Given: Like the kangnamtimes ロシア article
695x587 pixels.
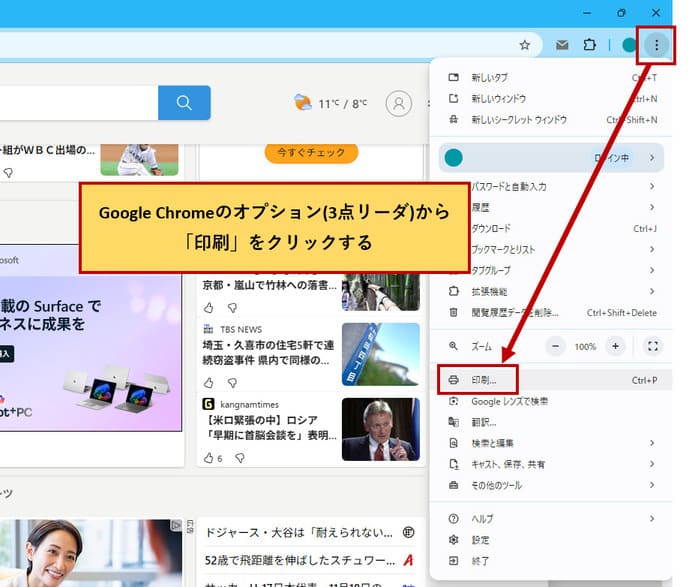Looking at the screenshot, I should point(209,458).
